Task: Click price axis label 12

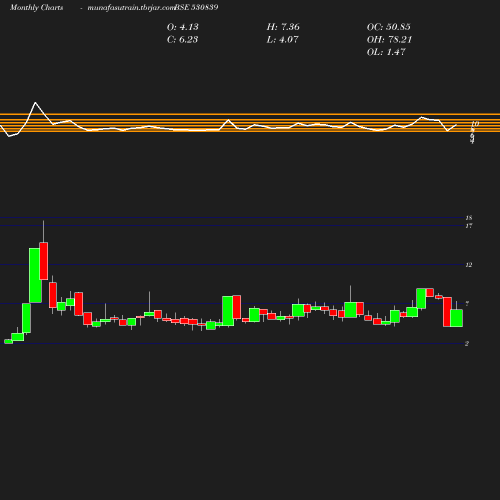Action: (469, 265)
